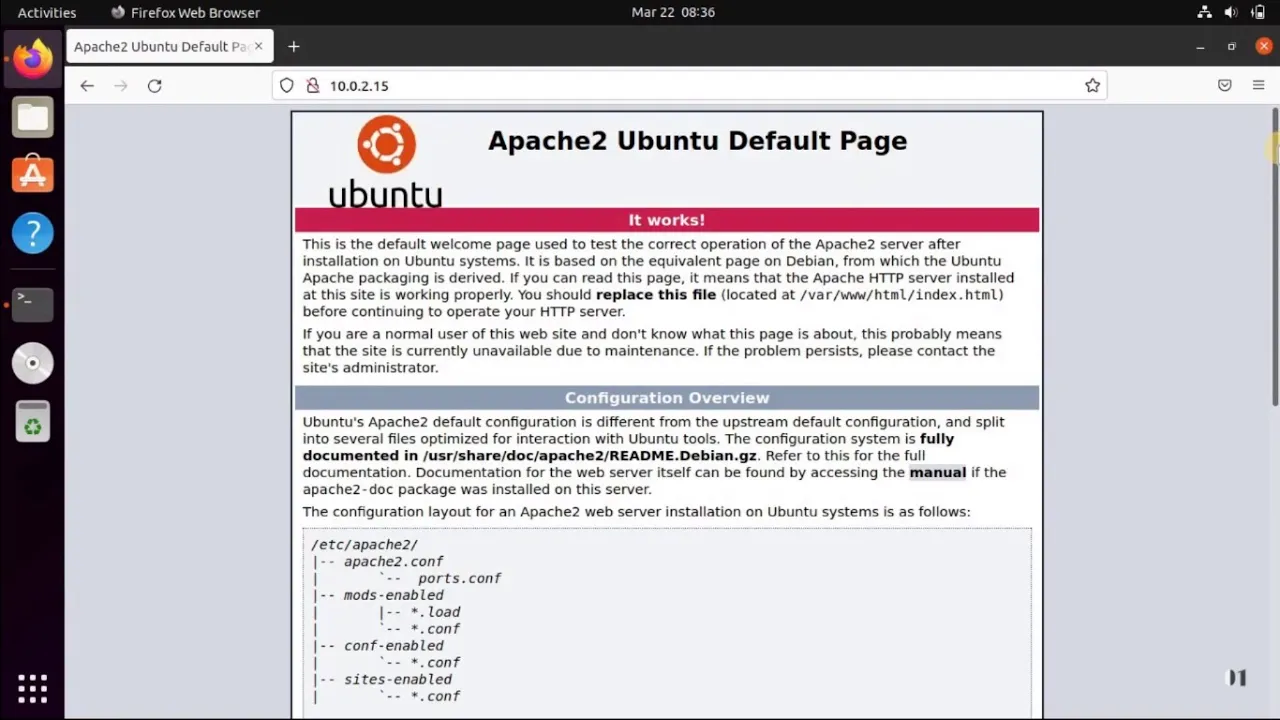Close the Apache2 Ubuntu Default Page tab
The image size is (1280, 720).
pos(259,46)
